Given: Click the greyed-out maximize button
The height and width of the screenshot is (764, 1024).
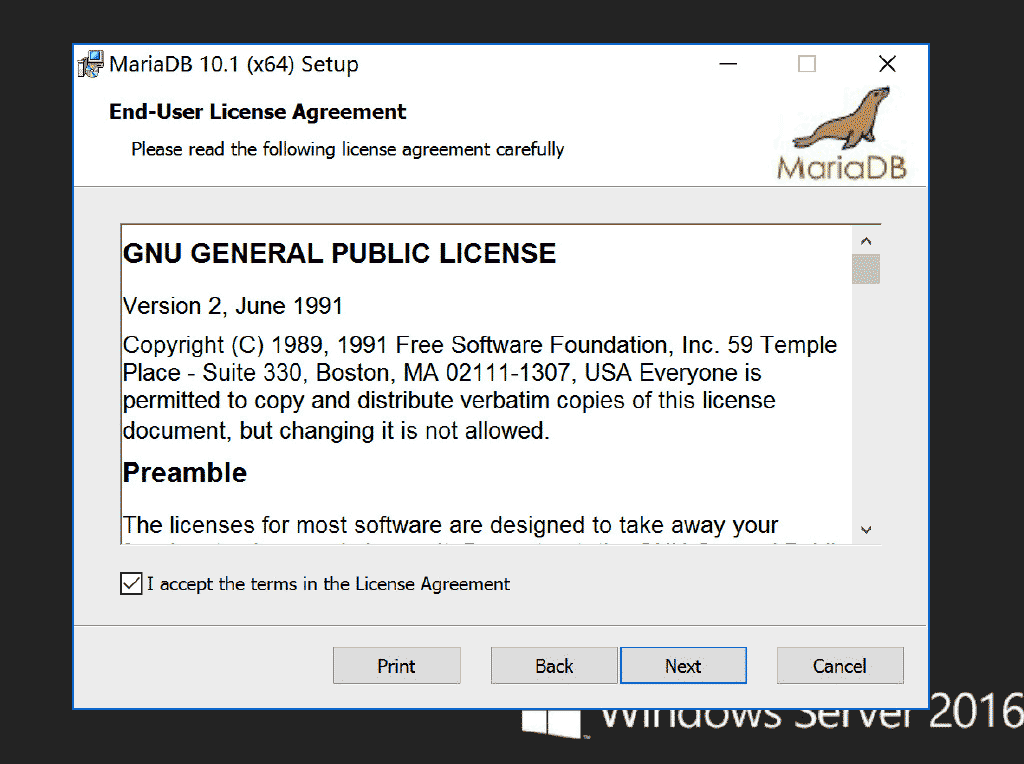Looking at the screenshot, I should coord(807,64).
